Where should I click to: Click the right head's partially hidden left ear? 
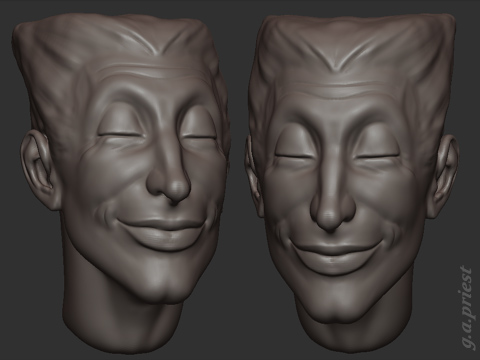point(252,168)
